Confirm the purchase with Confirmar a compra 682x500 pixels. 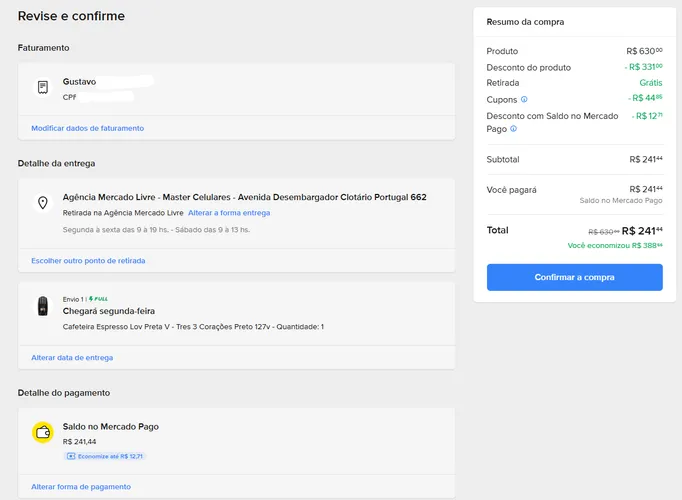coord(575,277)
